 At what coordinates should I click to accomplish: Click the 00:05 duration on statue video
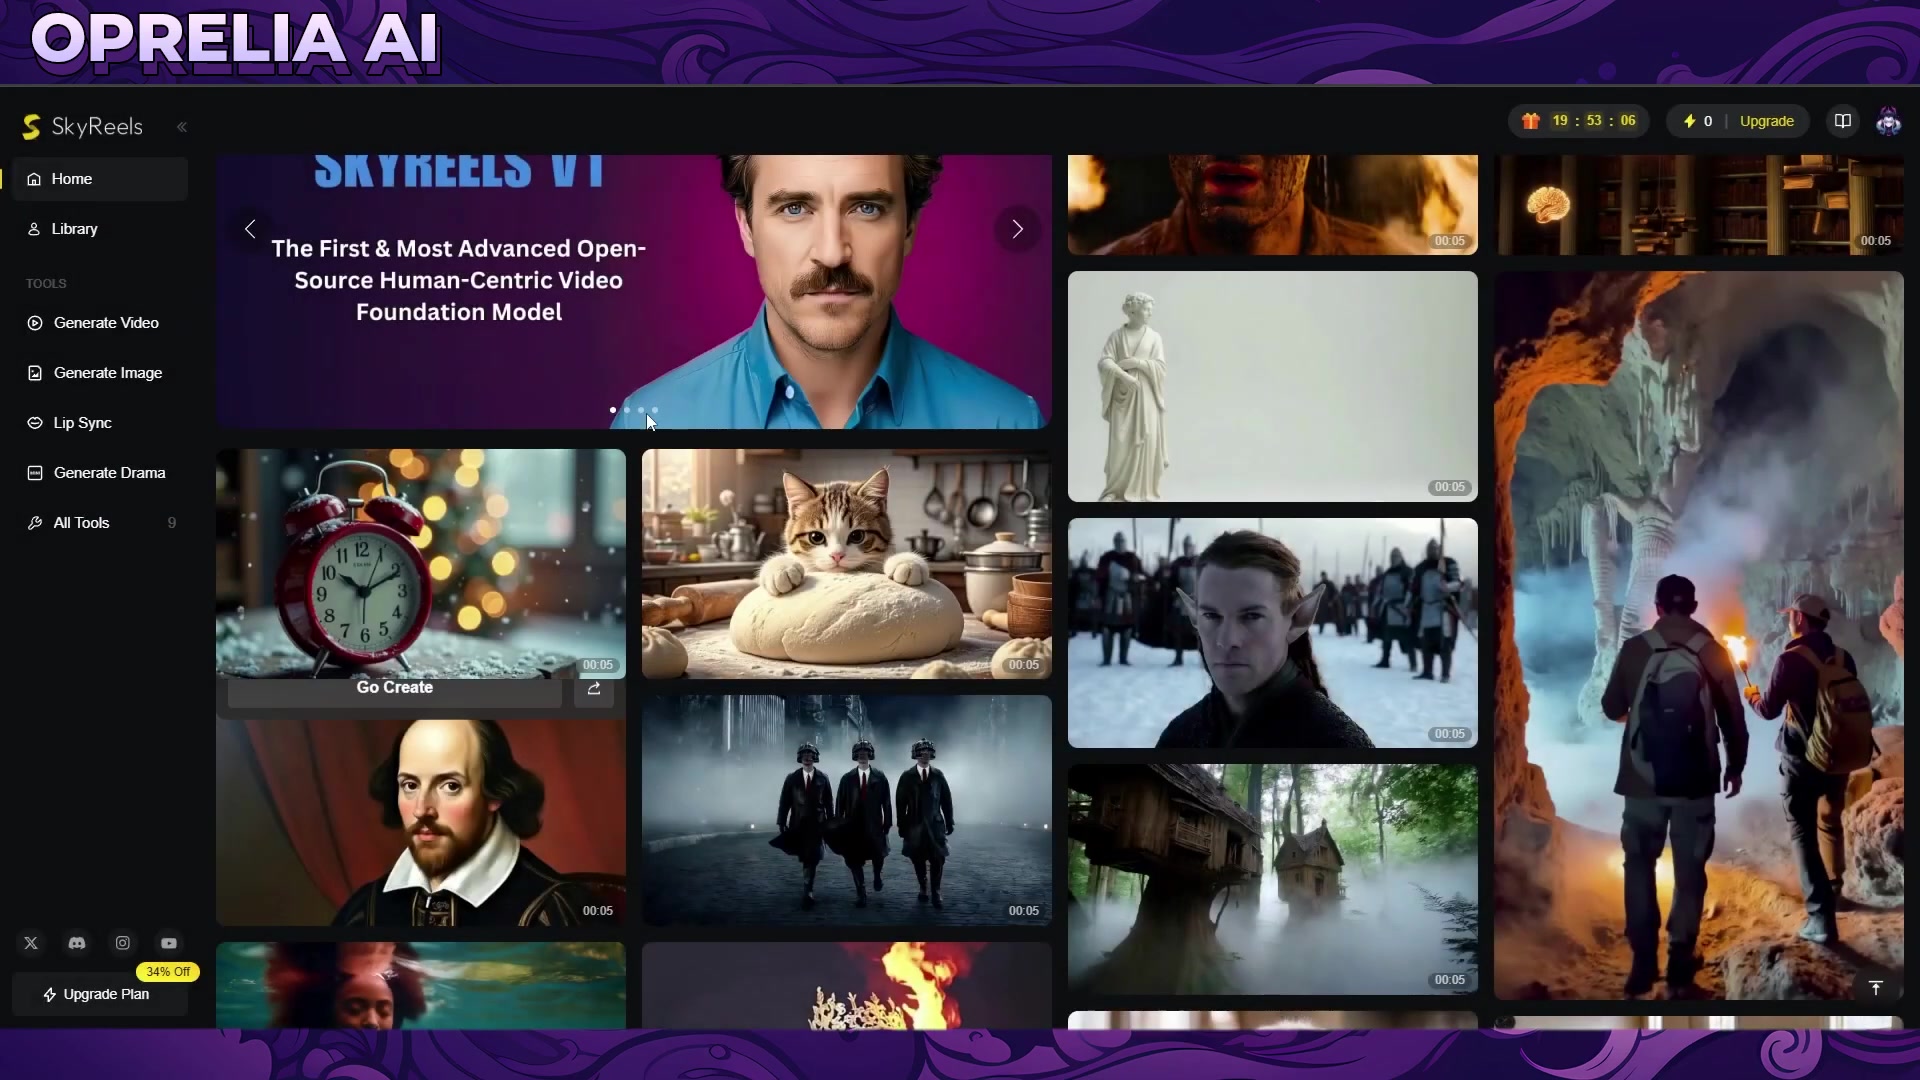(1450, 487)
